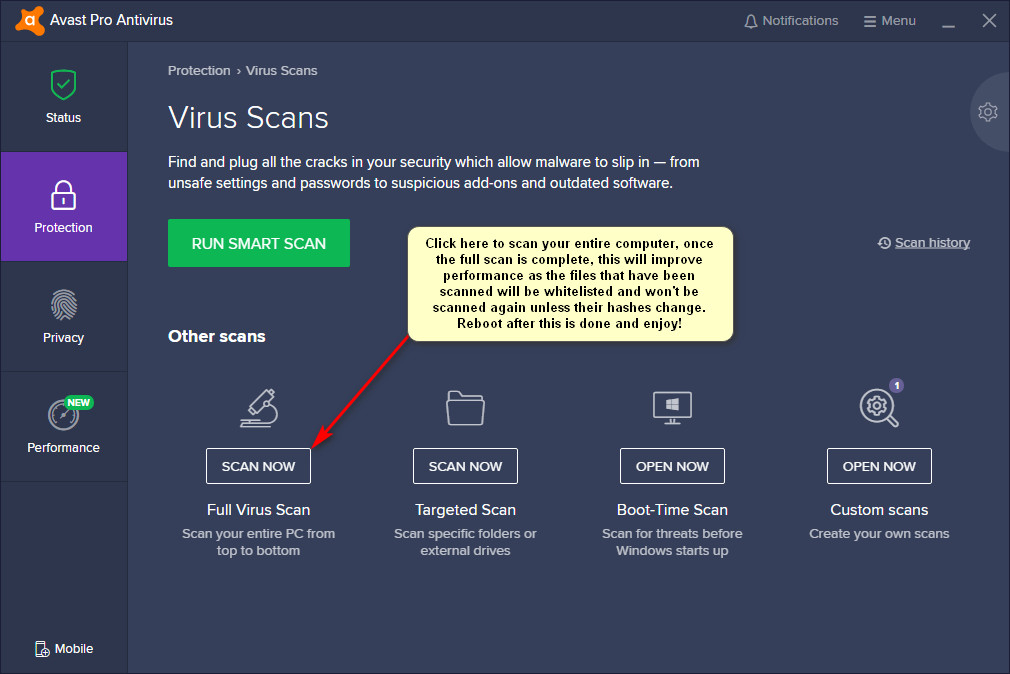Click the folder Targeted Scan icon

pos(465,408)
